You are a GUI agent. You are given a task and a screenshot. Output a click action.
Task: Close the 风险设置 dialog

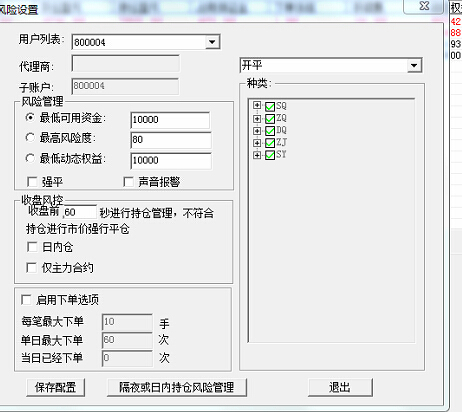[424, 6]
